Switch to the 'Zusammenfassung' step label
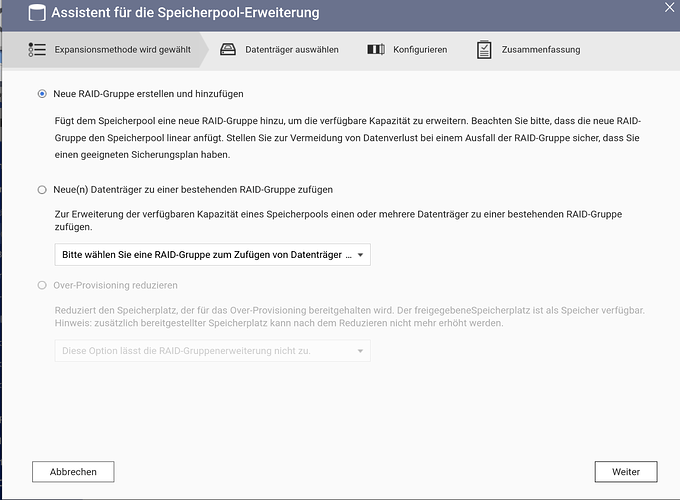 coord(541,49)
